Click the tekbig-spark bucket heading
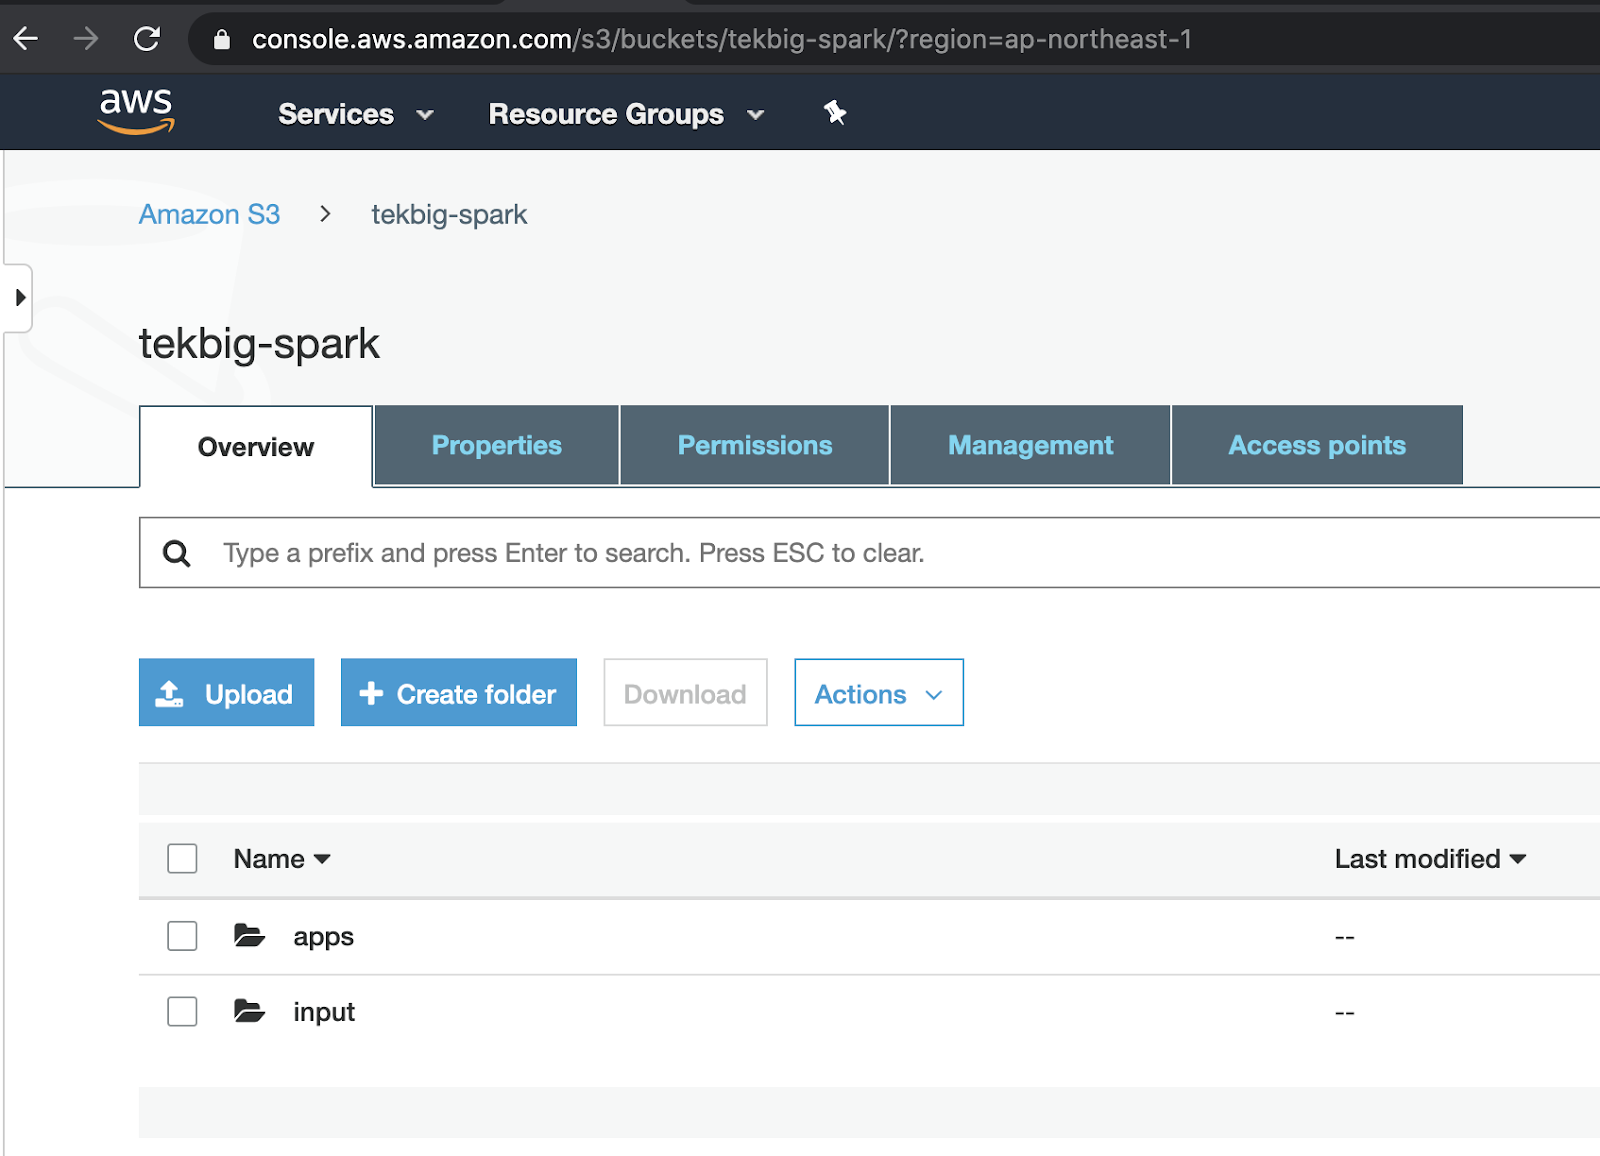Image resolution: width=1600 pixels, height=1156 pixels. pos(259,344)
